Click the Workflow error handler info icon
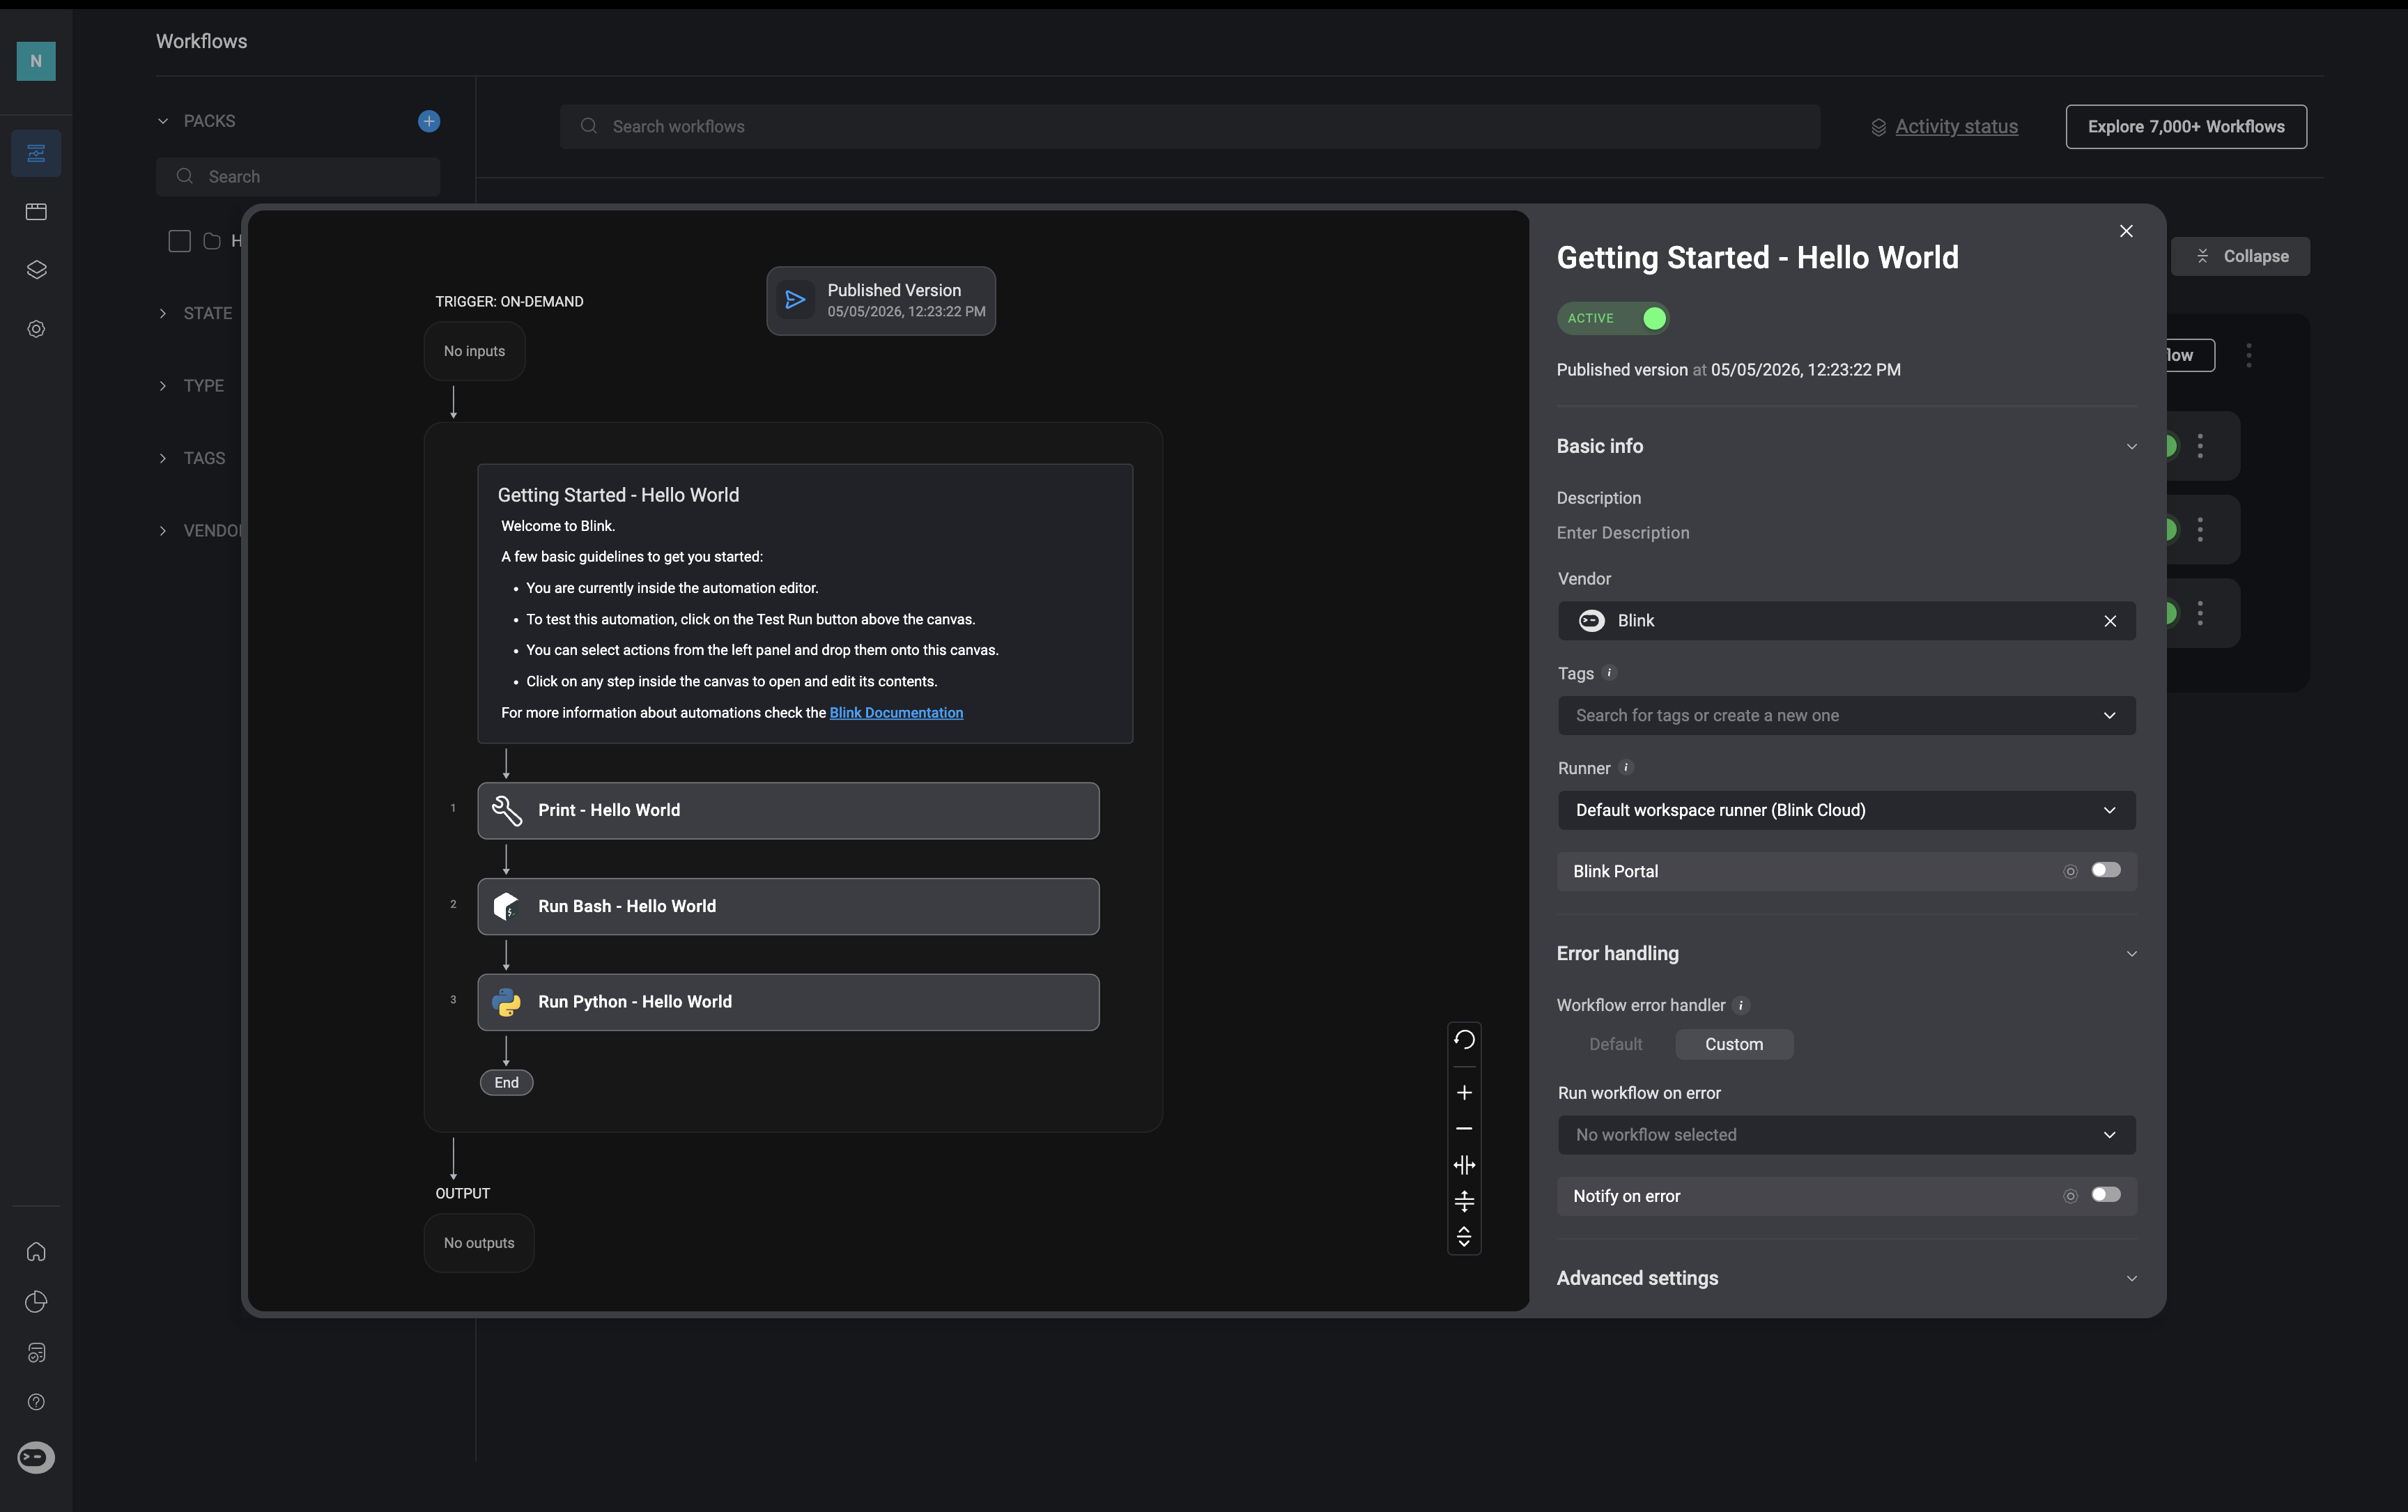2408x1512 pixels. click(x=1741, y=1005)
